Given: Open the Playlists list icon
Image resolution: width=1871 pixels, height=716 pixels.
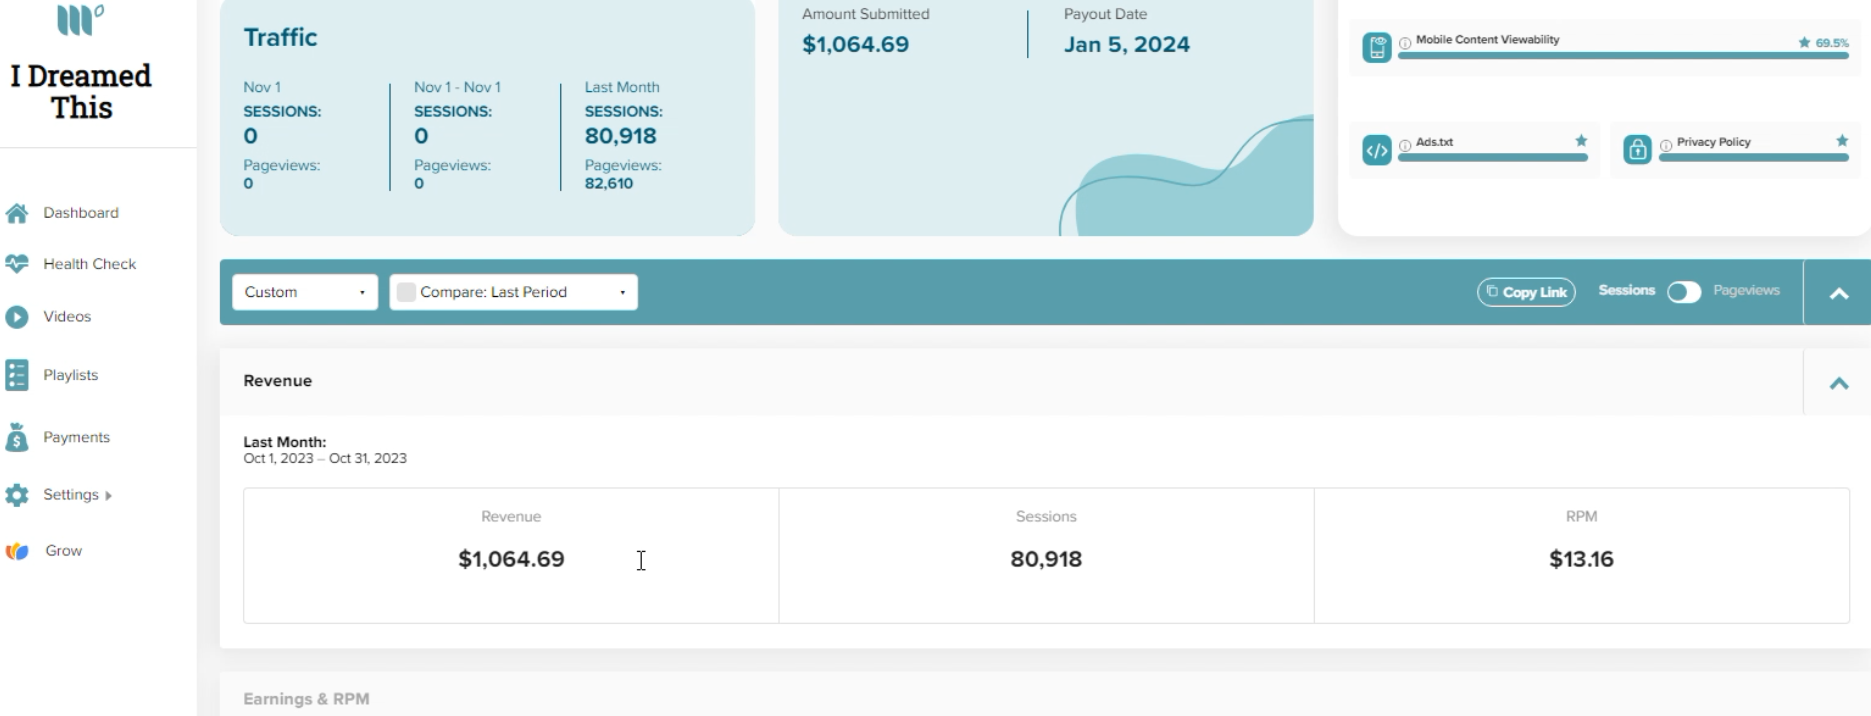Looking at the screenshot, I should [x=17, y=375].
